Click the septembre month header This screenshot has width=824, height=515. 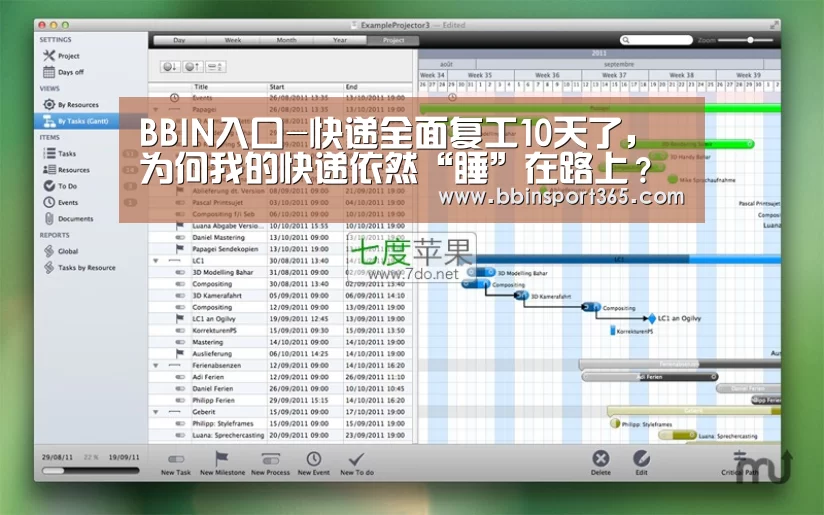(x=619, y=64)
